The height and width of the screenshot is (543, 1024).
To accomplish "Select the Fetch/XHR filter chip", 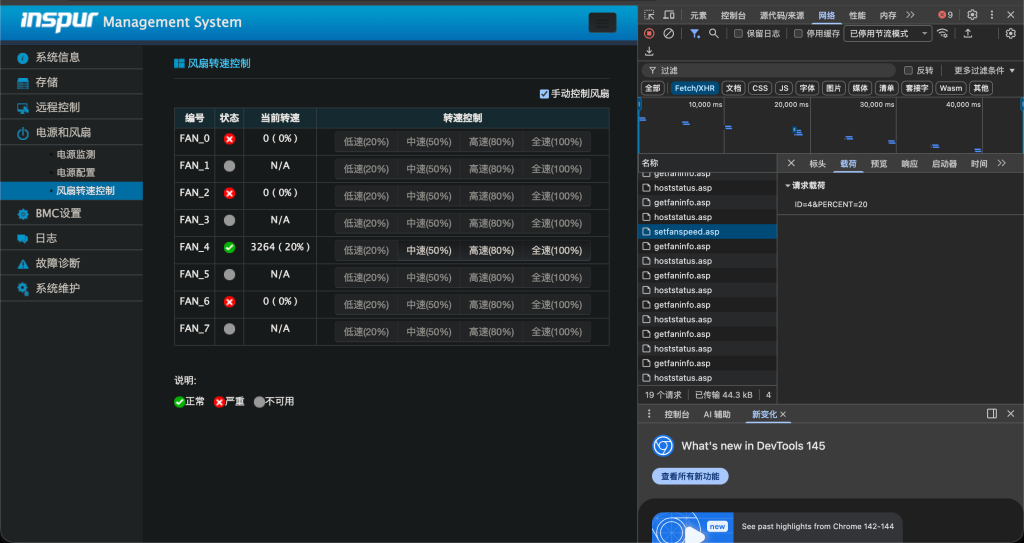I will point(695,88).
